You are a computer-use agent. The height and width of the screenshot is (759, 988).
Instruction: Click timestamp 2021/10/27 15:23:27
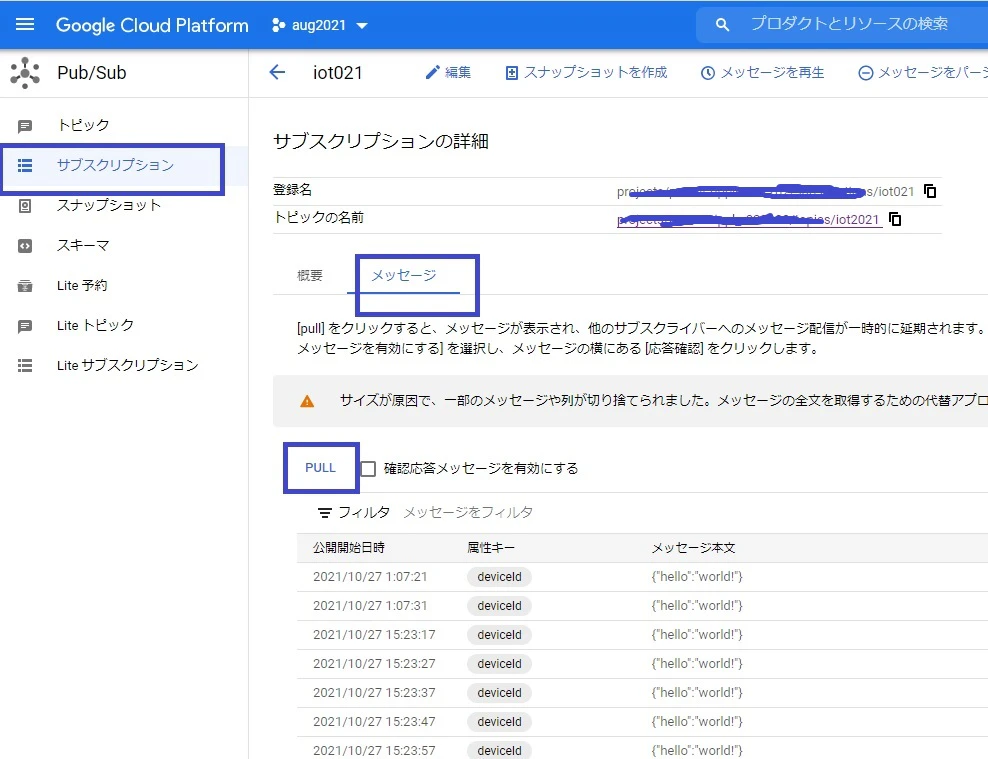pyautogui.click(x=374, y=664)
